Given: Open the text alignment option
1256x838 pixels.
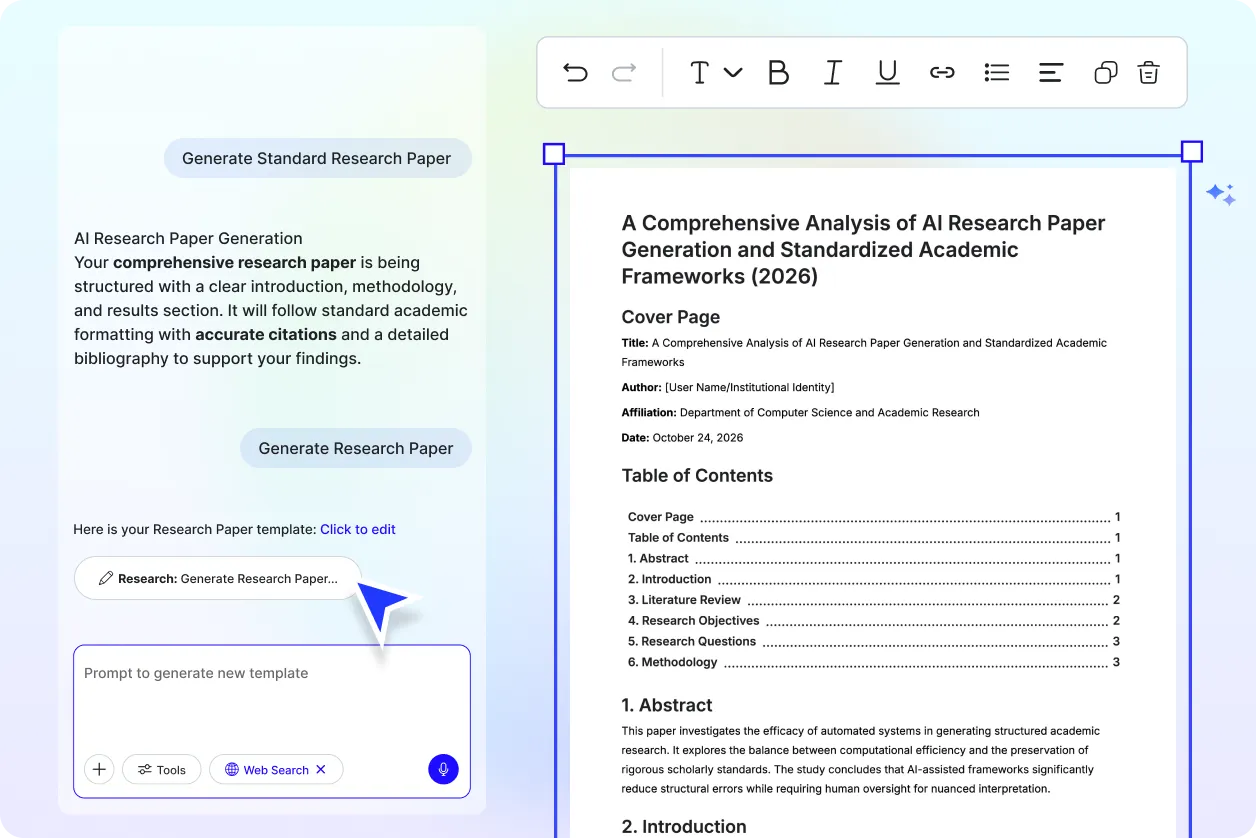Looking at the screenshot, I should pos(1050,72).
